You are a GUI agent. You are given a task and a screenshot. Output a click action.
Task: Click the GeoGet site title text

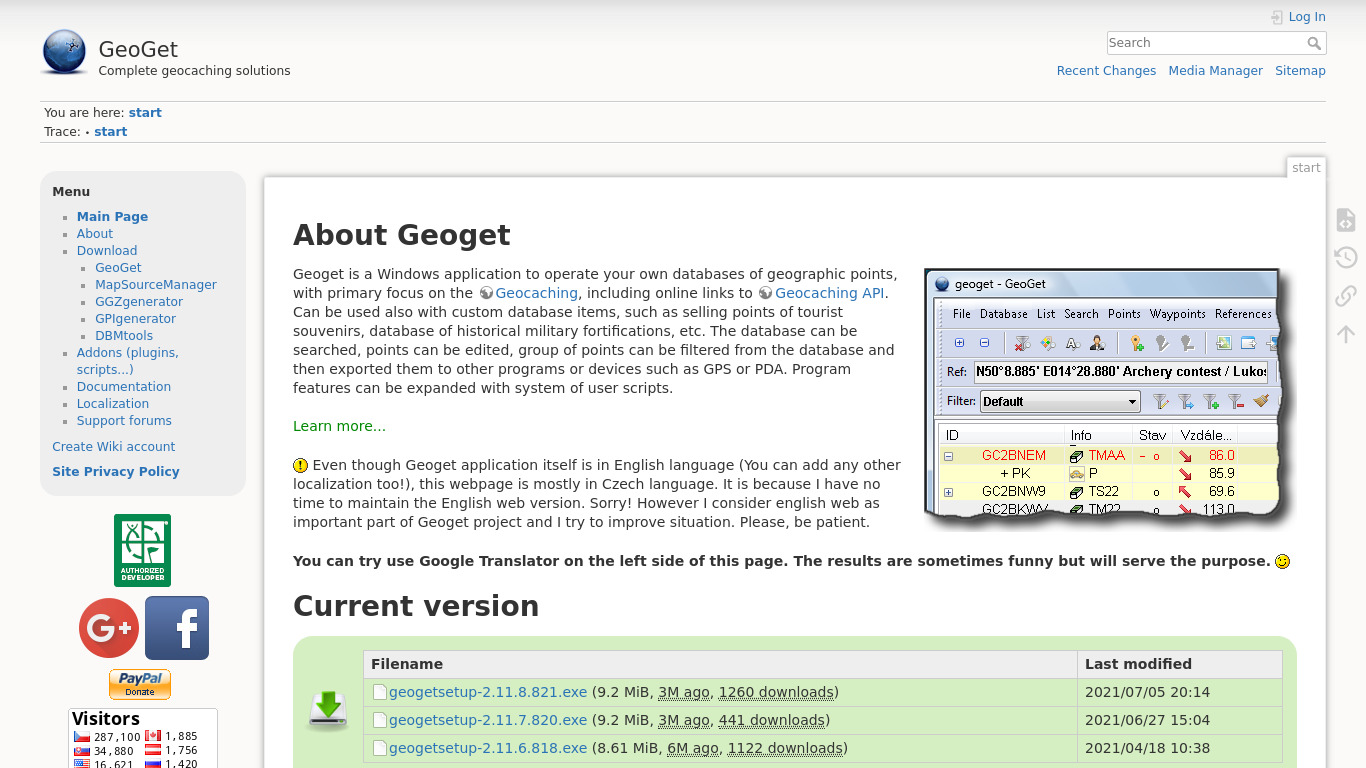point(138,49)
